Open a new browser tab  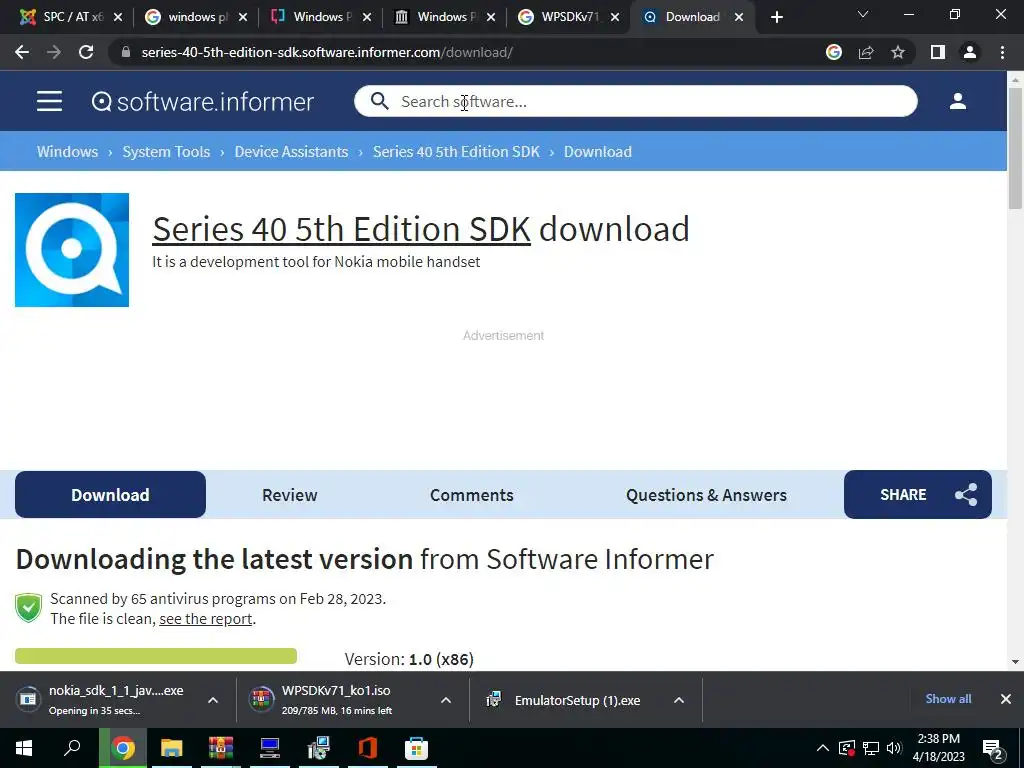pos(776,17)
